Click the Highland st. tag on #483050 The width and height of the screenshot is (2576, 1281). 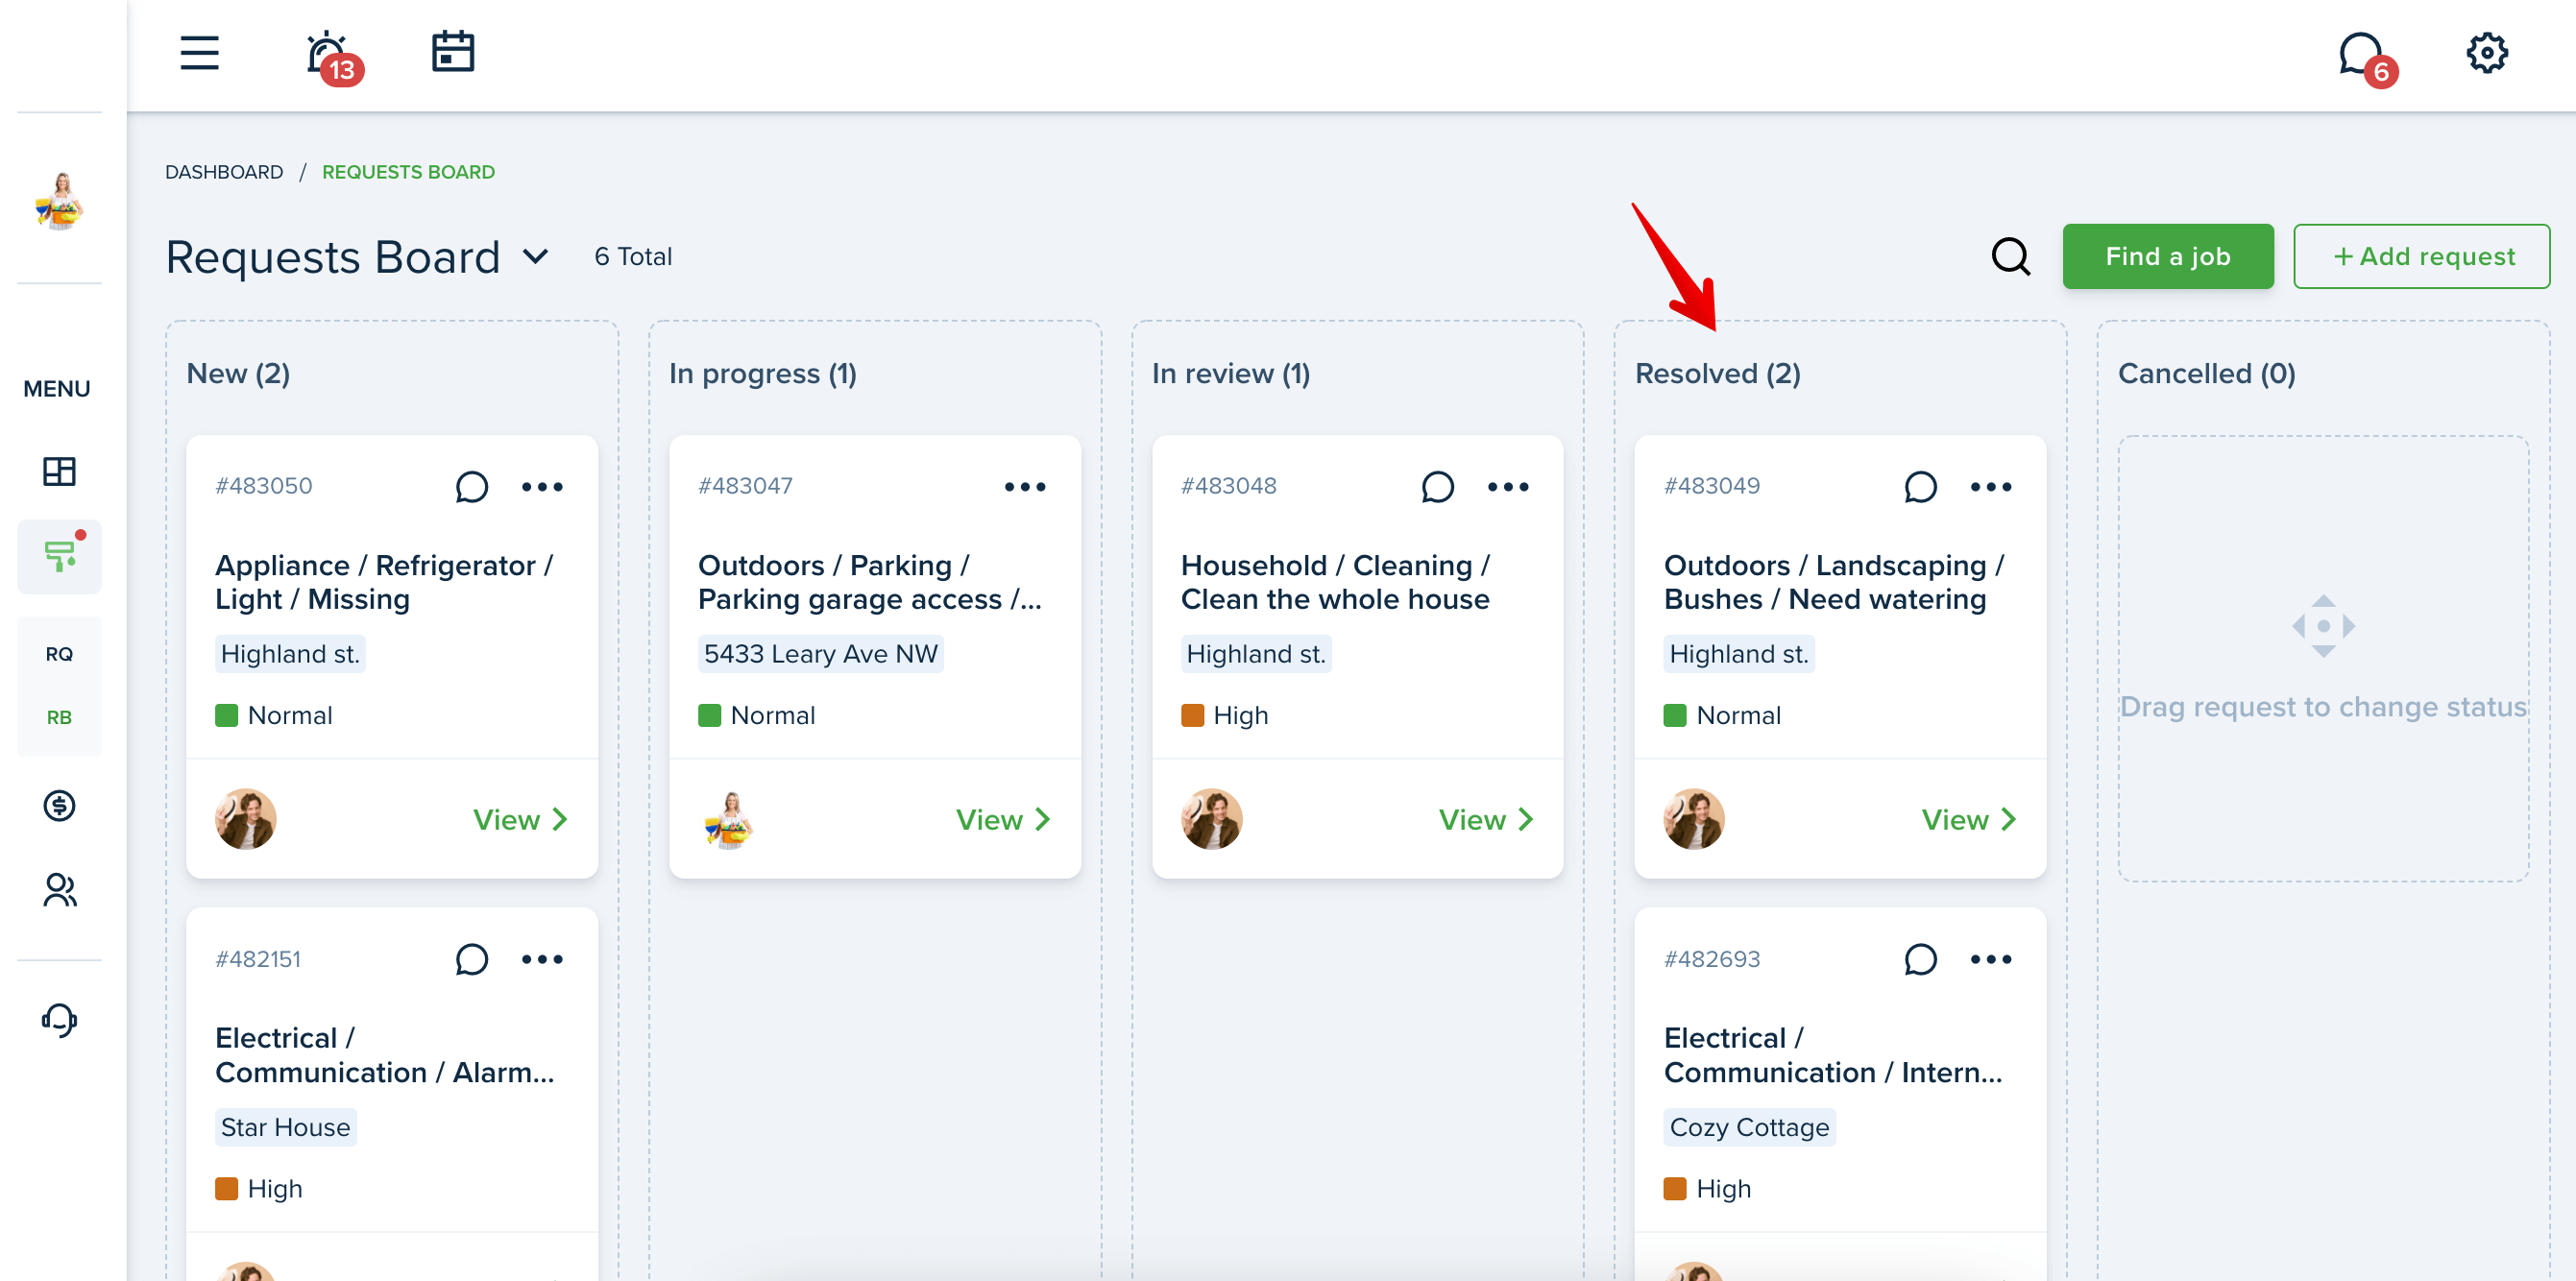pos(290,654)
